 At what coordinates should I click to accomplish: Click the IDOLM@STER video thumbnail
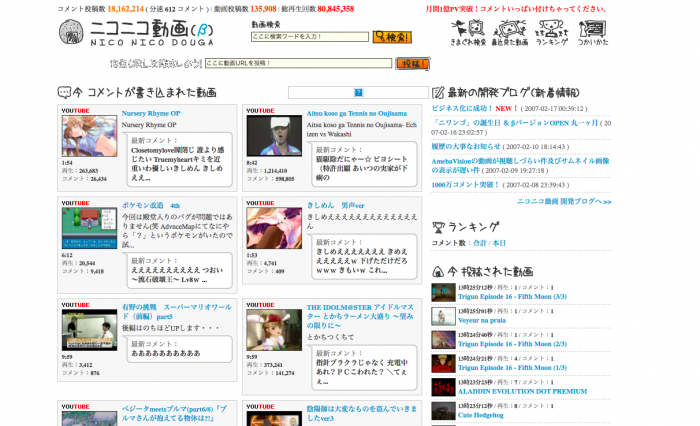[274, 330]
